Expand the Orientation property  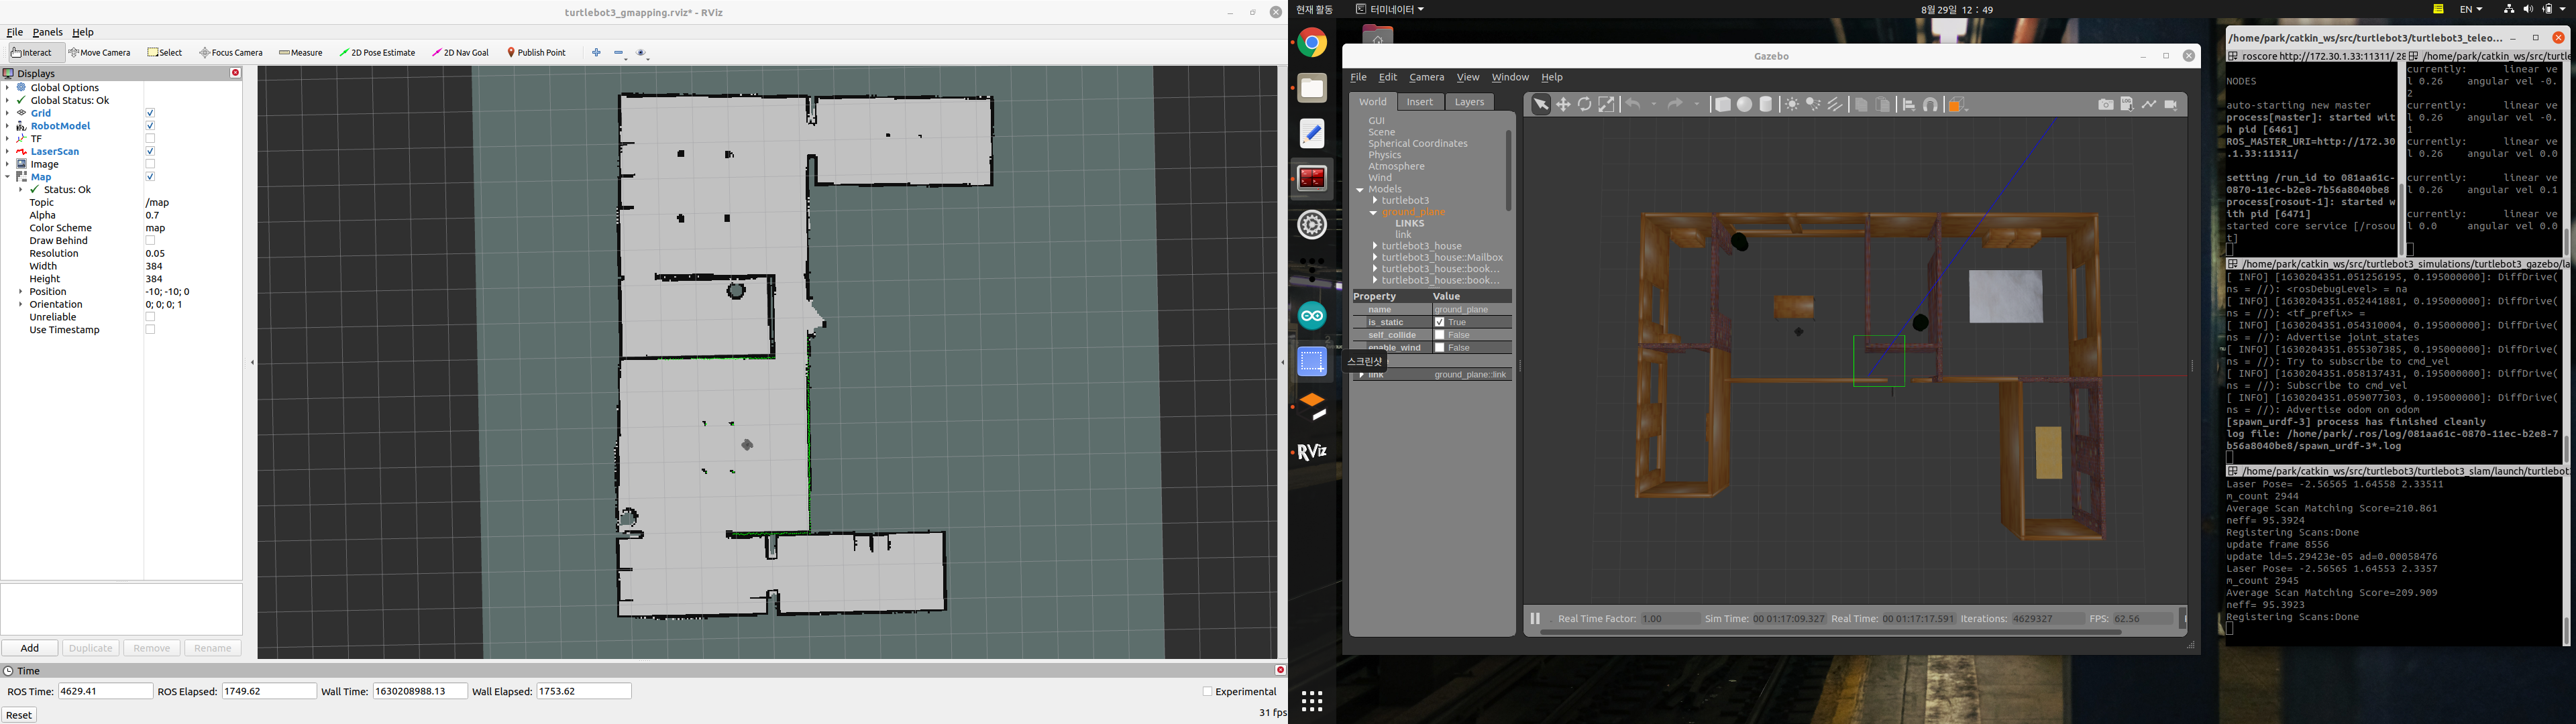[20, 305]
